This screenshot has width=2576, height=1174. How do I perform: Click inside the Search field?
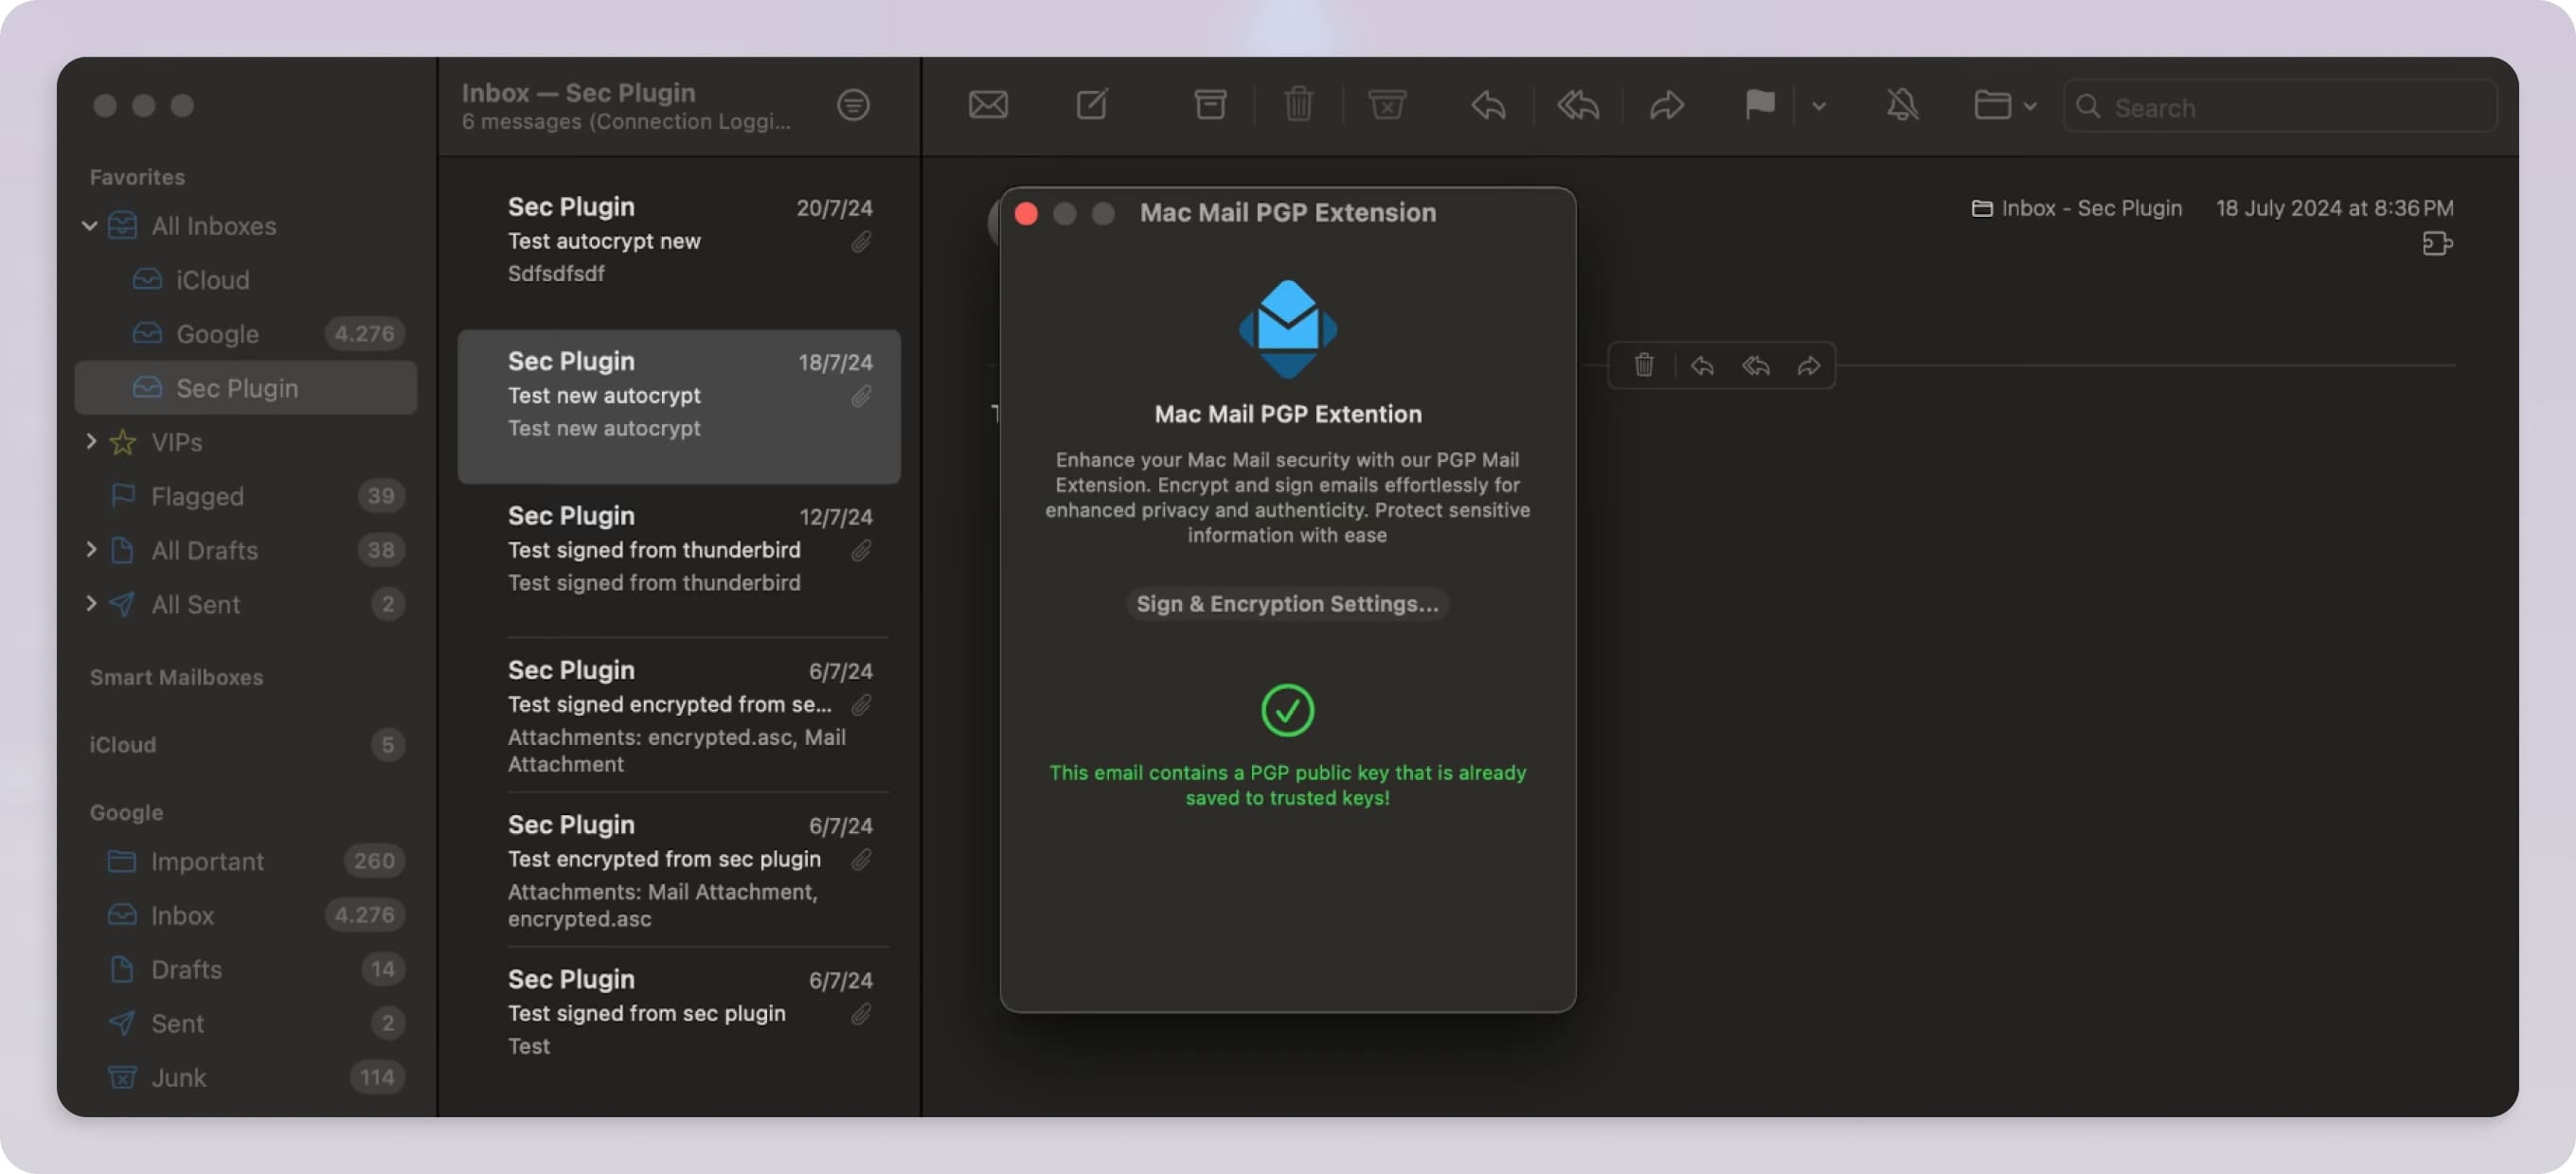pyautogui.click(x=2200, y=107)
